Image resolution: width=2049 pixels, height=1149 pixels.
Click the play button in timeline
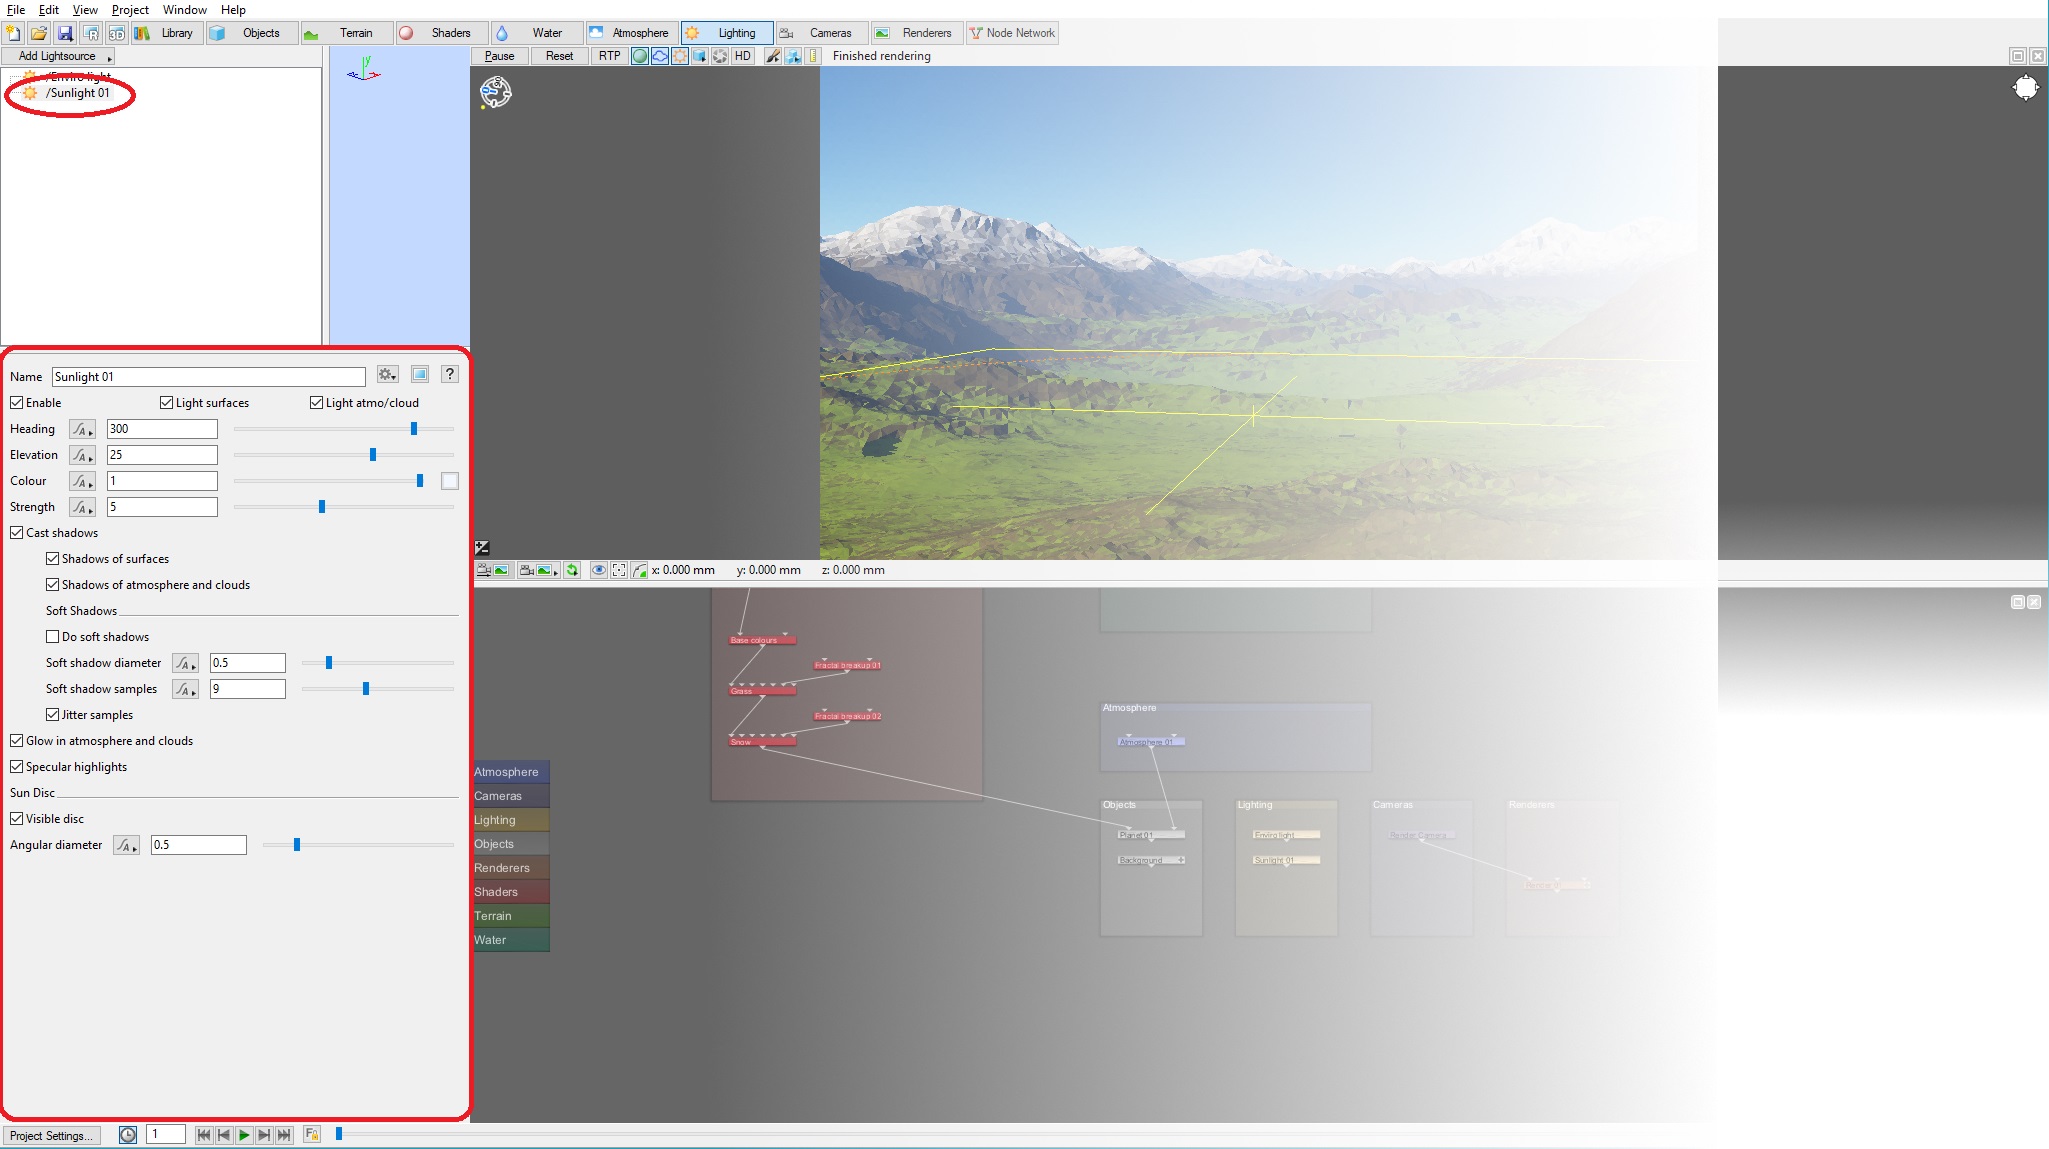pos(244,1135)
